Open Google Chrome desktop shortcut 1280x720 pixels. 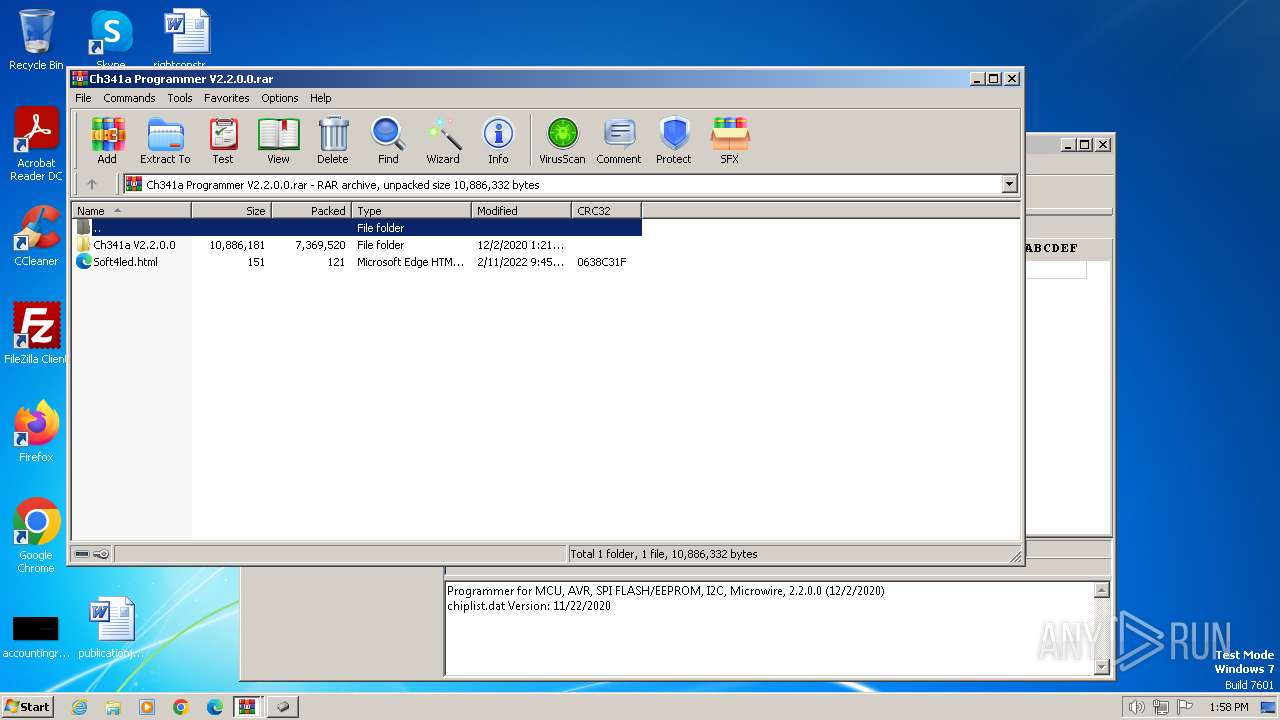(x=36, y=536)
